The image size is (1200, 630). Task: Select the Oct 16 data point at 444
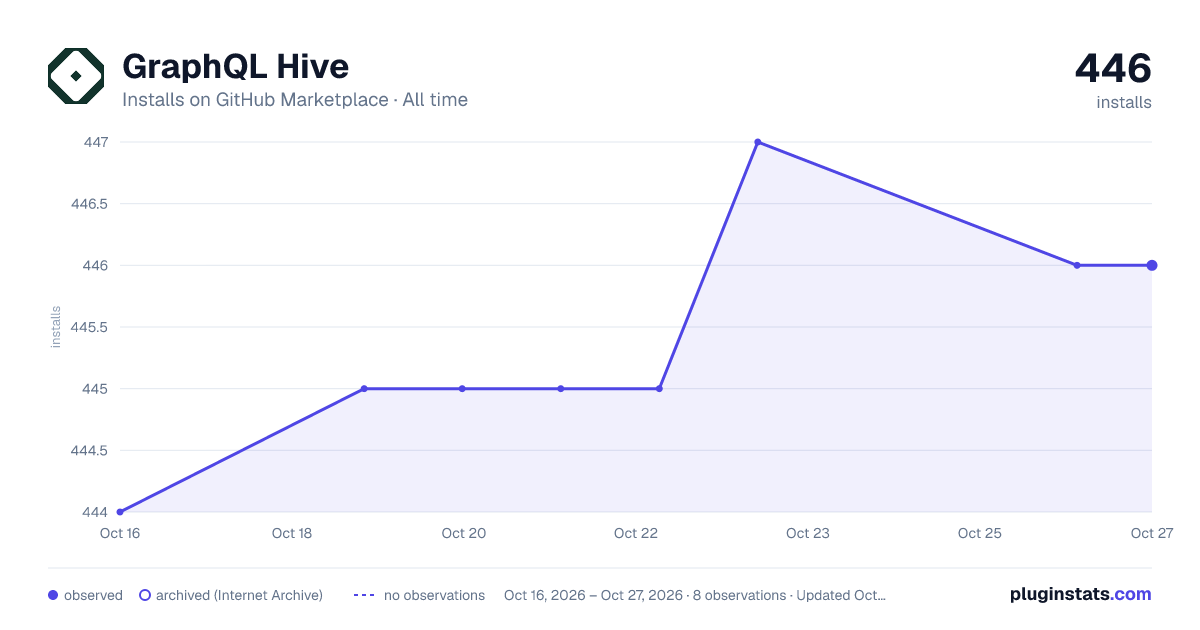120,512
